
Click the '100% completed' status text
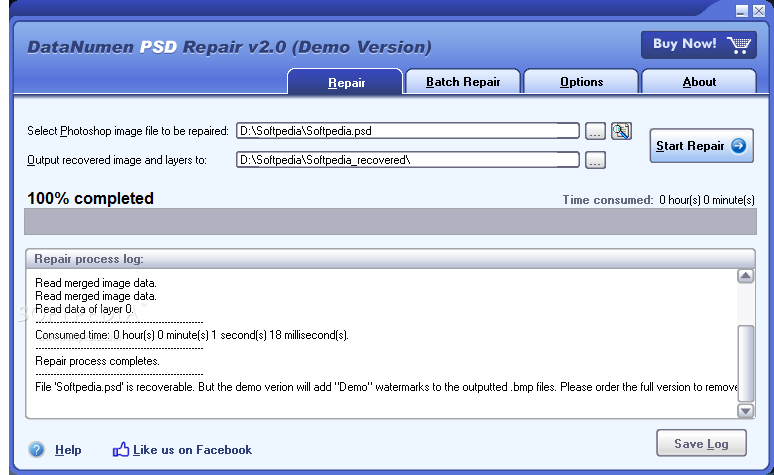(90, 198)
